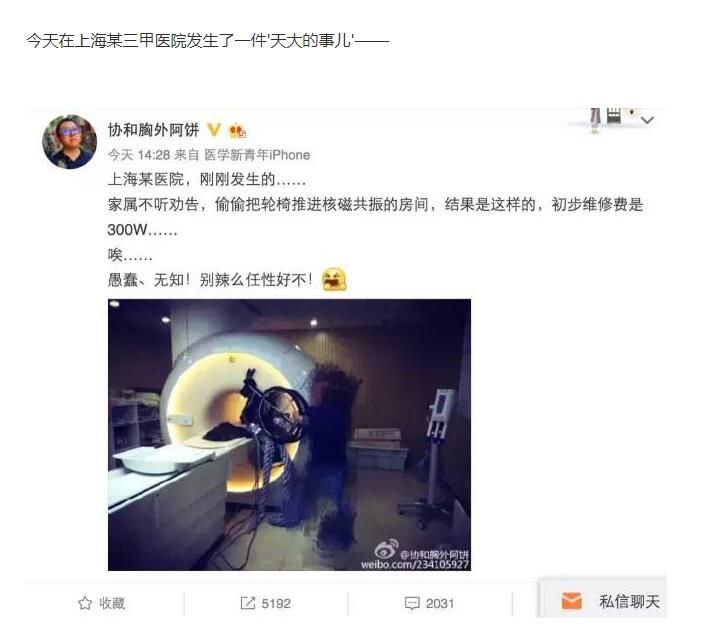
Task: Expand the post options chevron
Action: 647,120
